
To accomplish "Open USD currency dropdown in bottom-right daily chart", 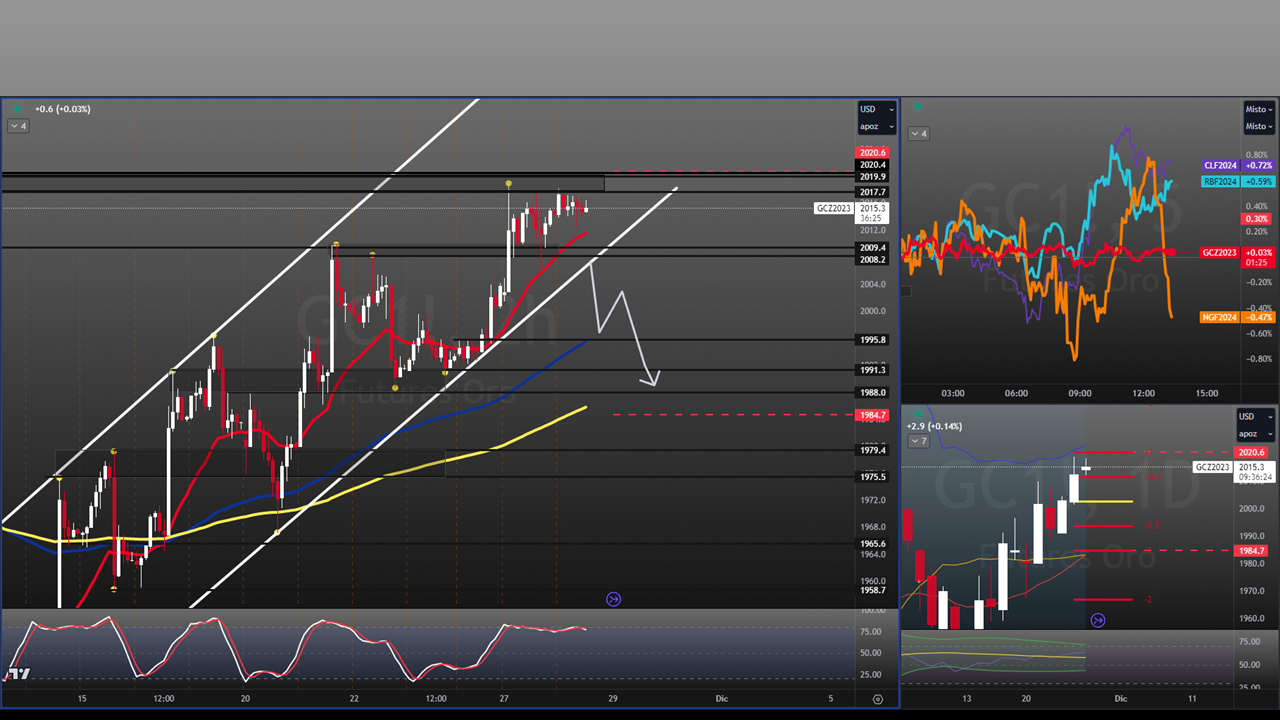I will pos(1250,416).
